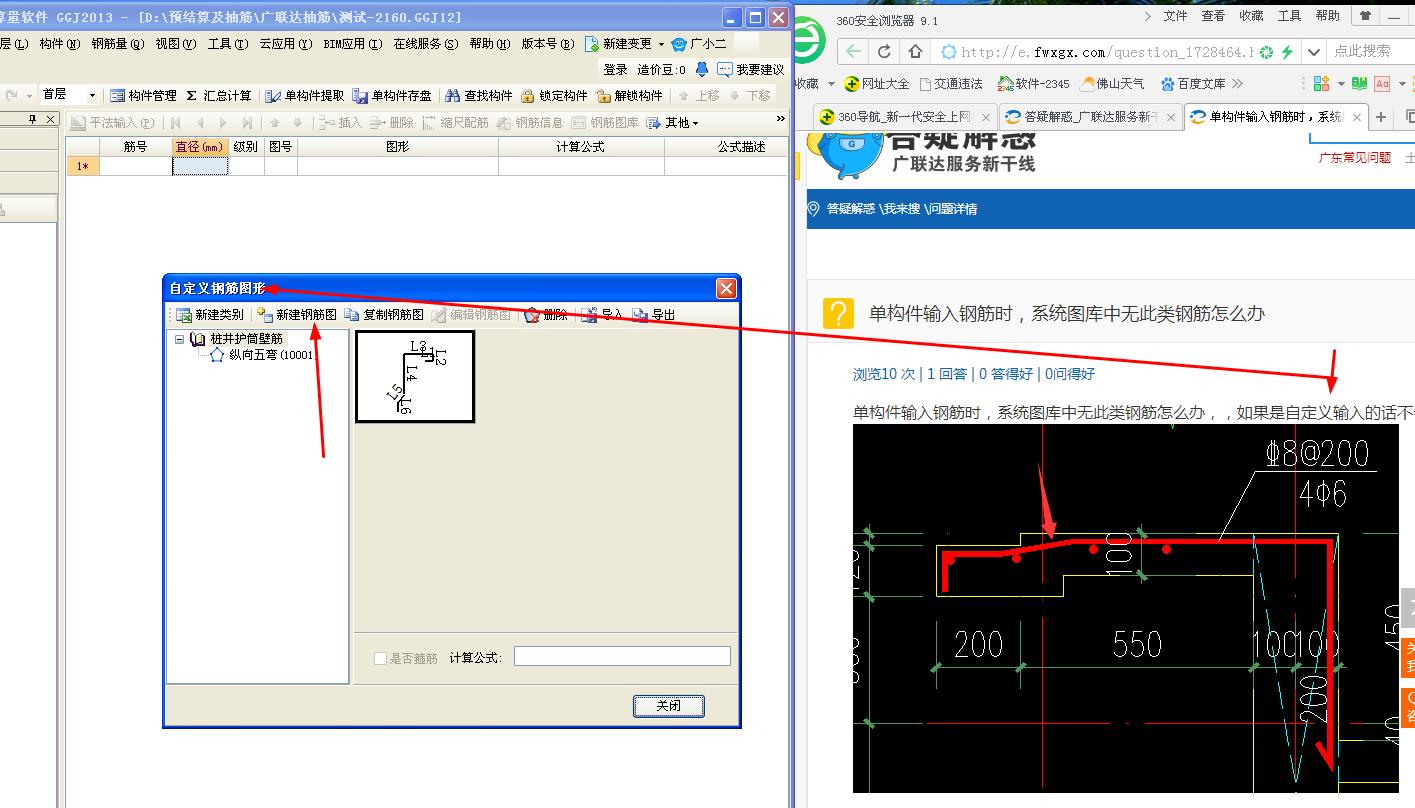Click 我要建议 feedback button
This screenshot has width=1415, height=808.
(x=751, y=69)
